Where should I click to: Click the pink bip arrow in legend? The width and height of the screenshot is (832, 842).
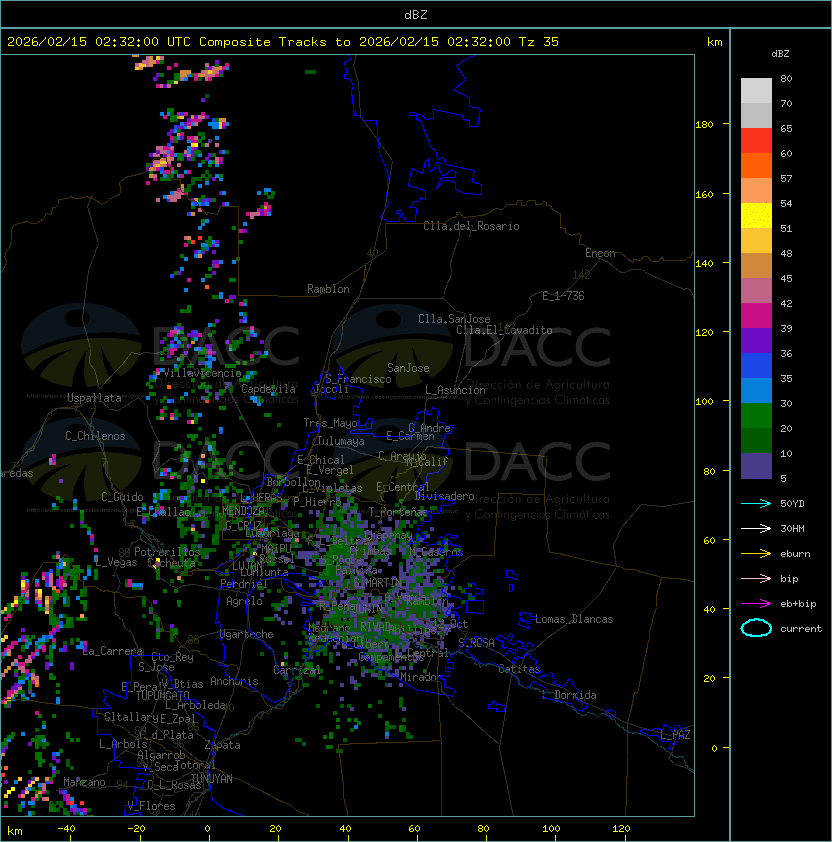click(756, 578)
